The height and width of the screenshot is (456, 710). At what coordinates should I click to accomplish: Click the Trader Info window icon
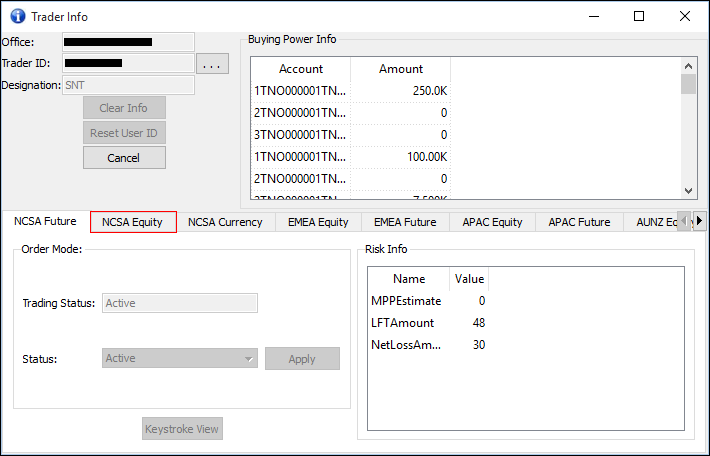(x=17, y=16)
